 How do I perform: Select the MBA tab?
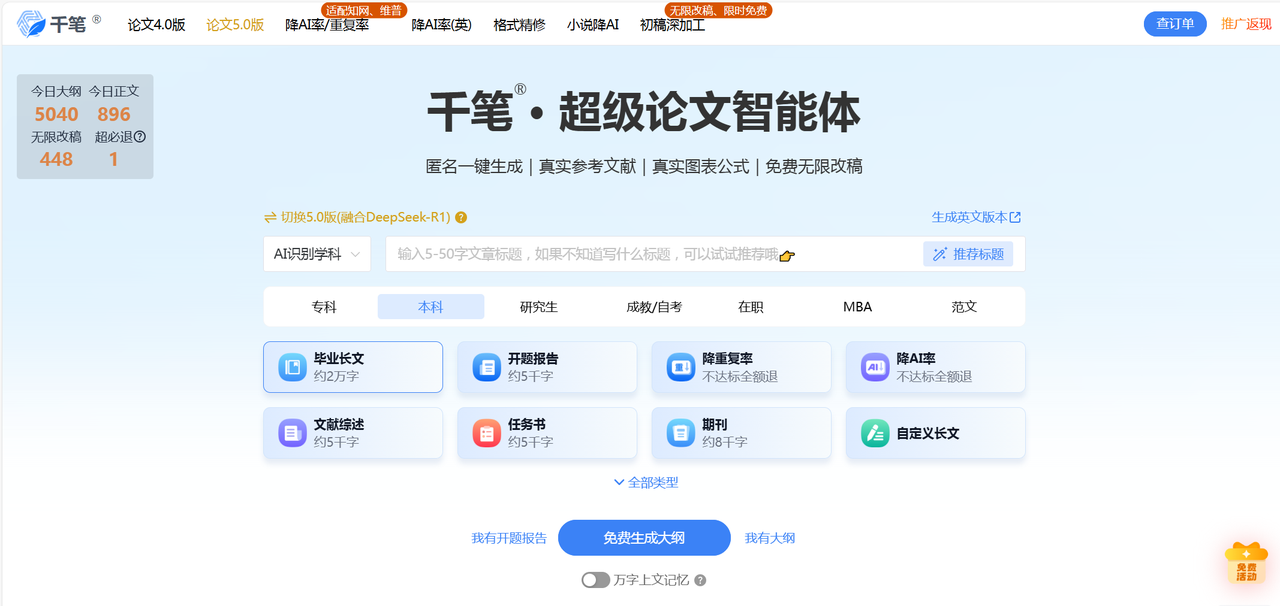coord(858,307)
